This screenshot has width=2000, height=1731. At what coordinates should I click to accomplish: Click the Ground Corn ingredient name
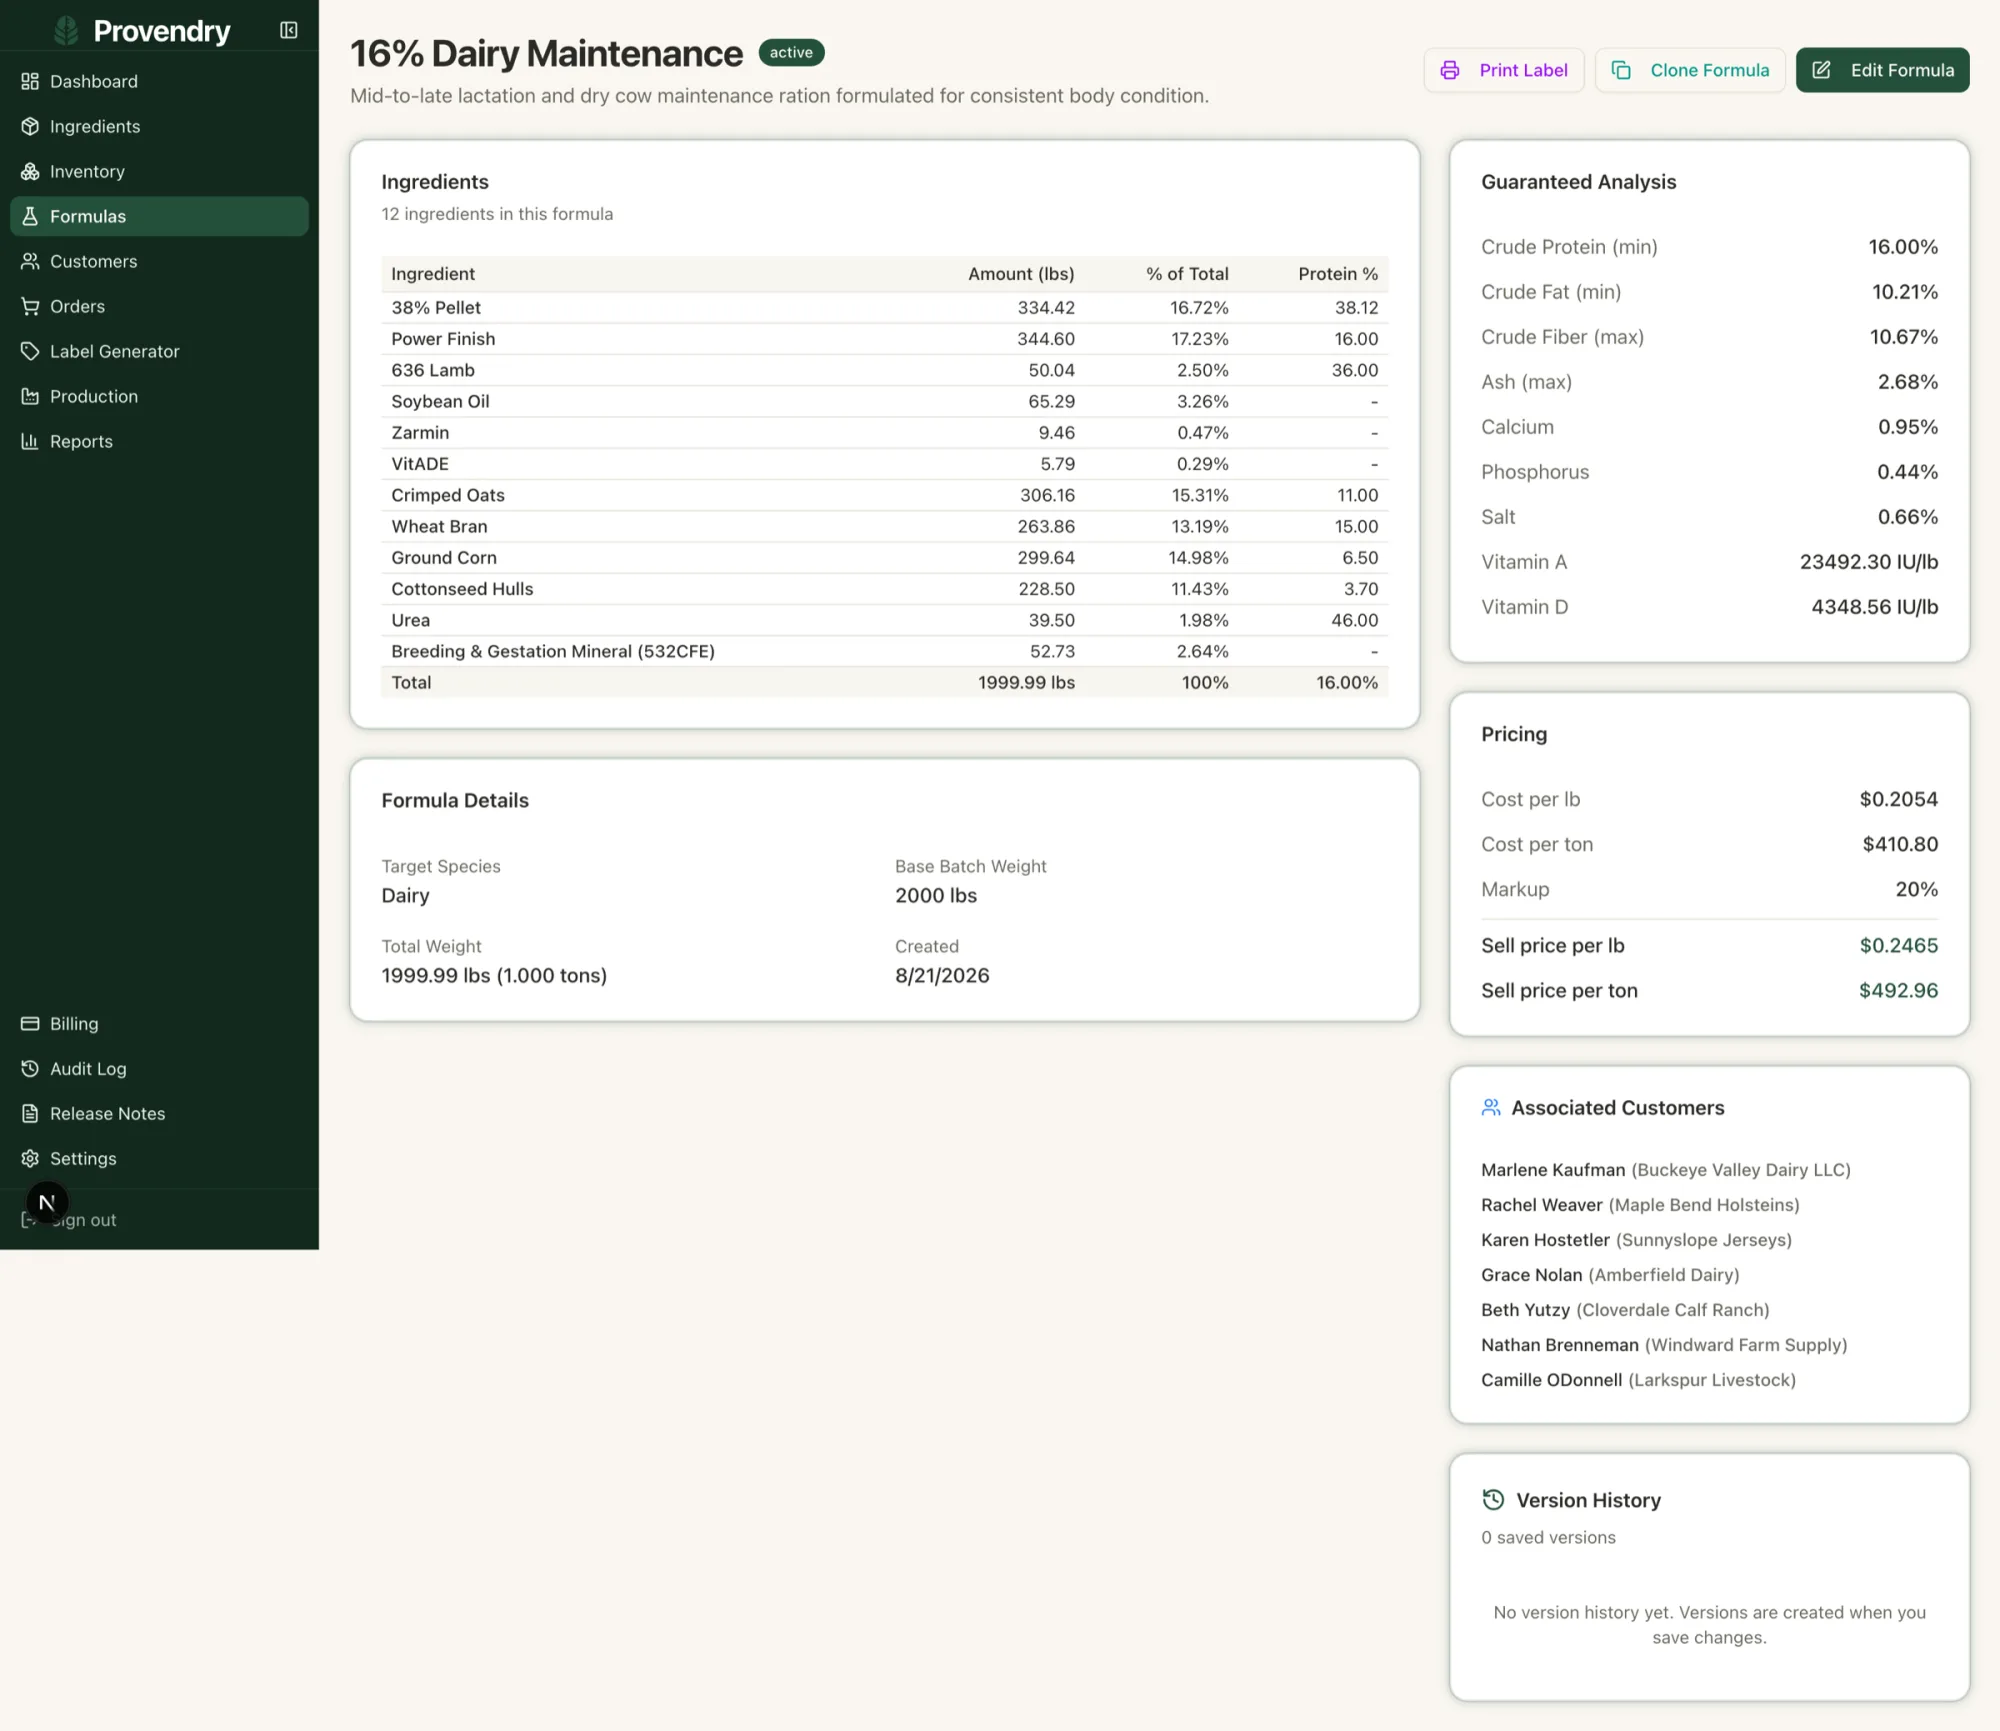click(444, 558)
